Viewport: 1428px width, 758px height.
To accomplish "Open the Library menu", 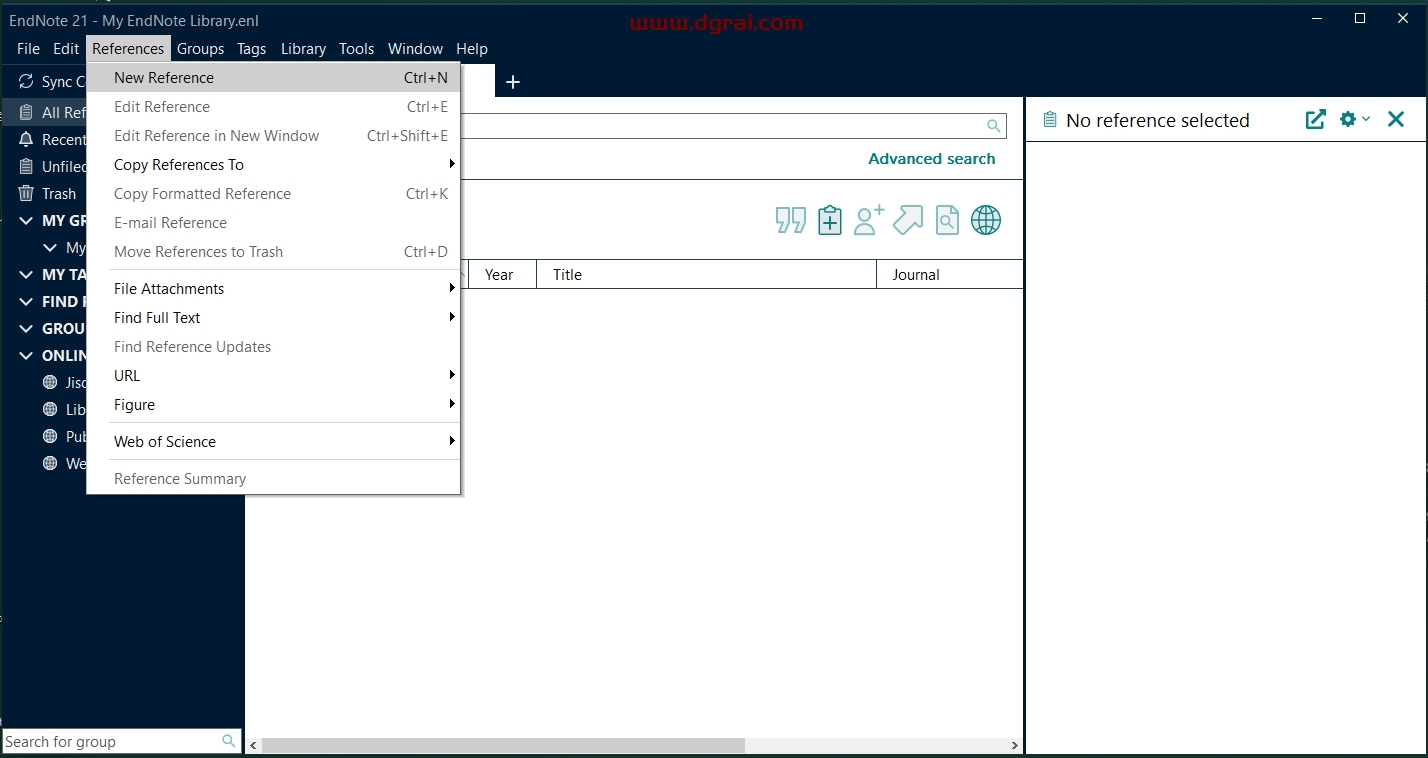I will click(303, 48).
